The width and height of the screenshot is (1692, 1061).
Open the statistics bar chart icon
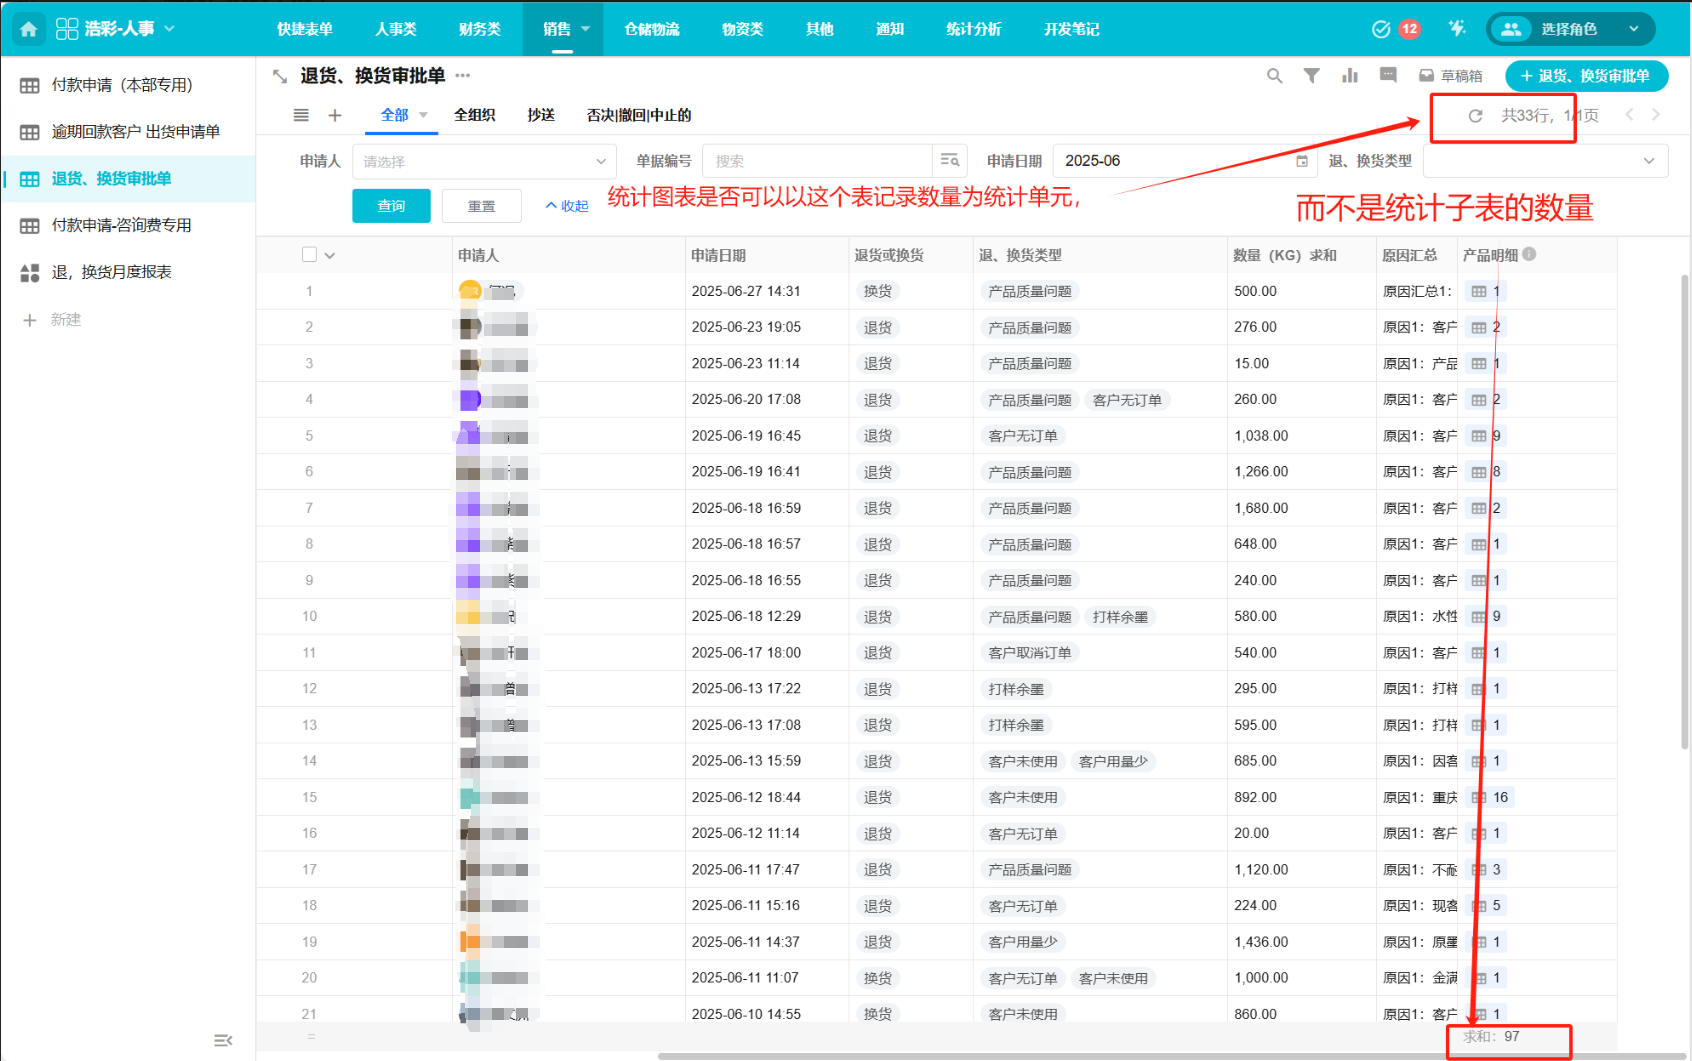[x=1349, y=76]
